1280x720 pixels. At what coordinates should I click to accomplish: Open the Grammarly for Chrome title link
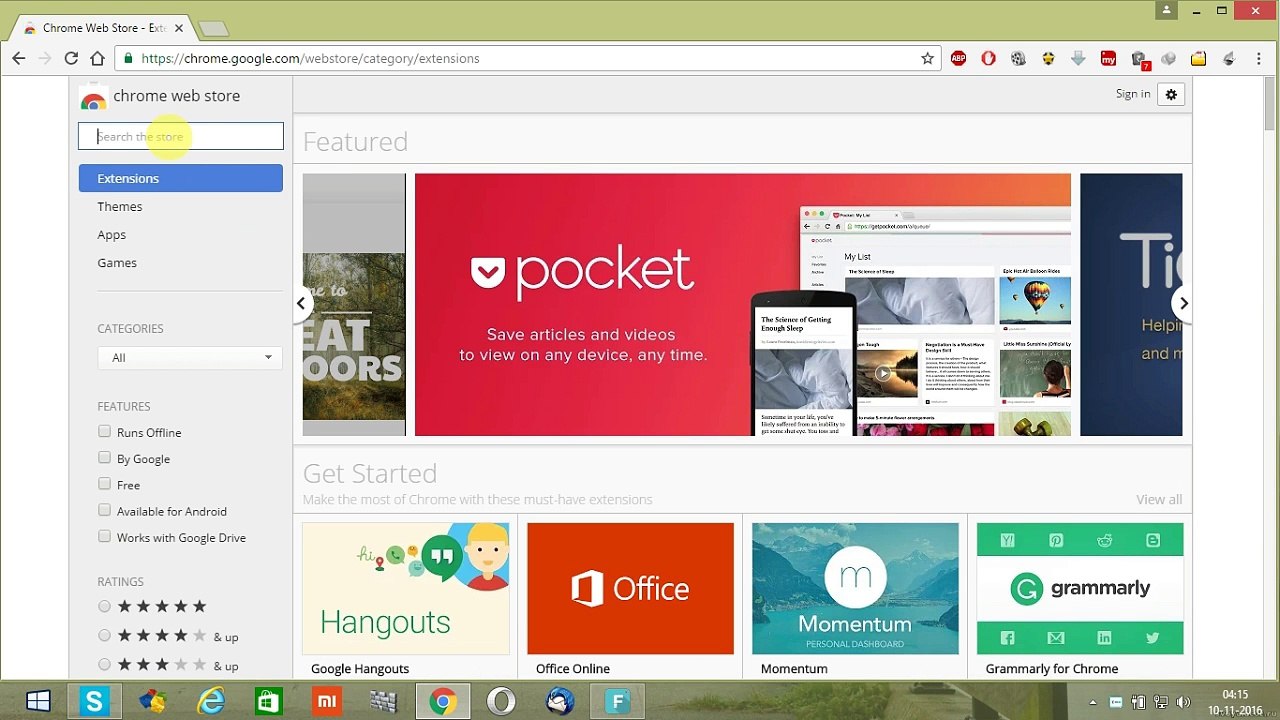click(x=1052, y=668)
